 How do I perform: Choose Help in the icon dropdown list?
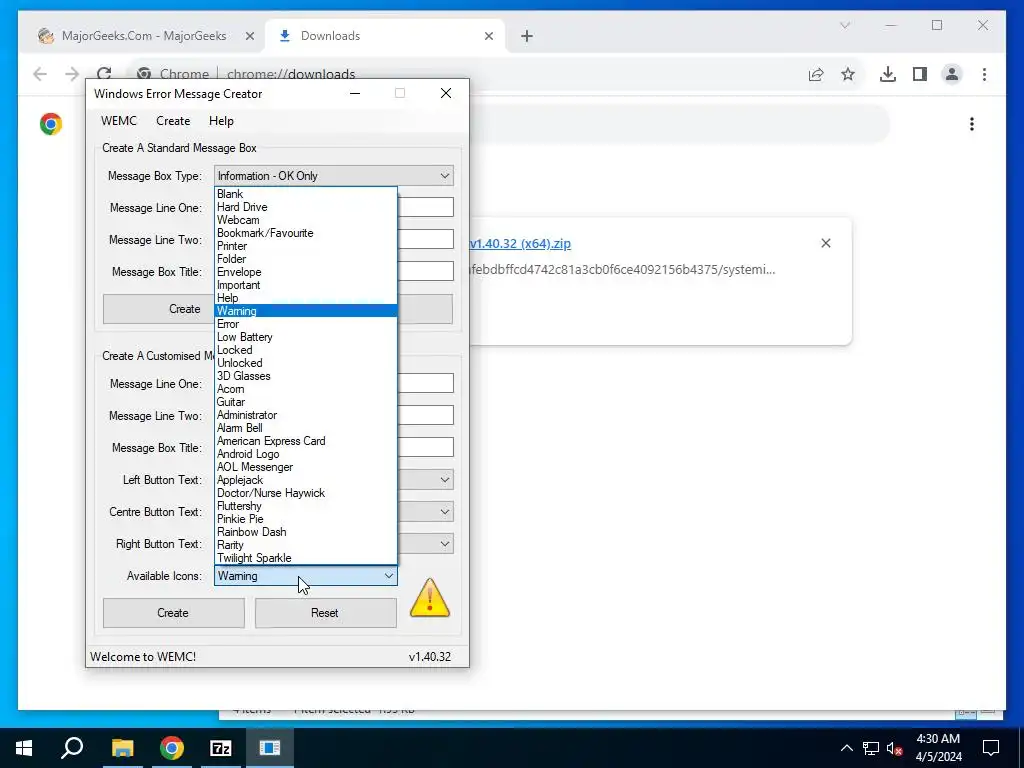coord(306,298)
